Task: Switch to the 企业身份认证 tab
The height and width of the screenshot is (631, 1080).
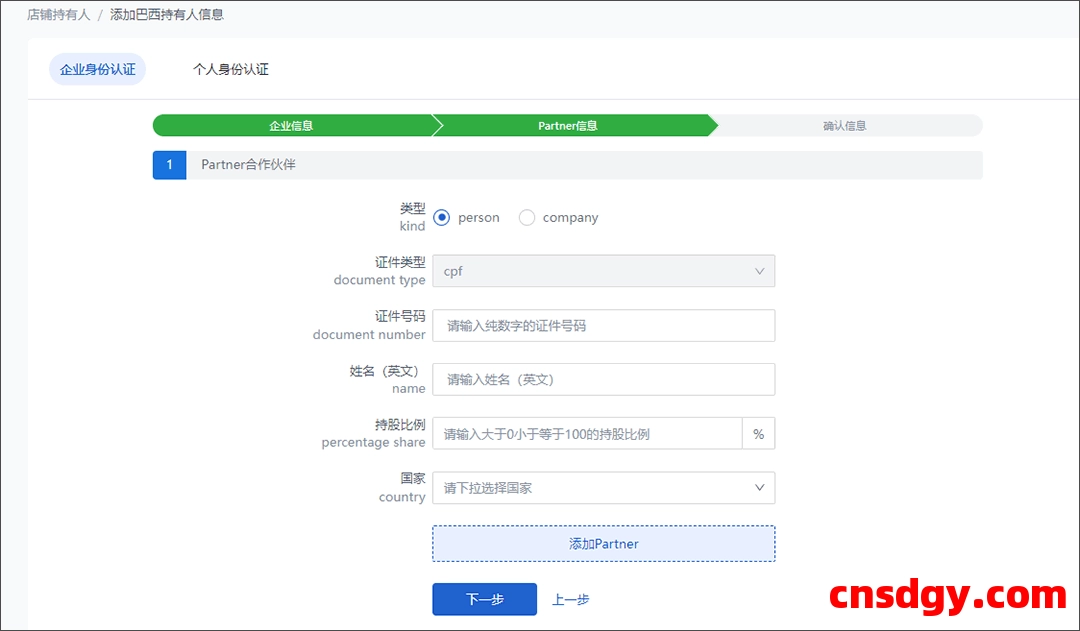Action: (96, 69)
